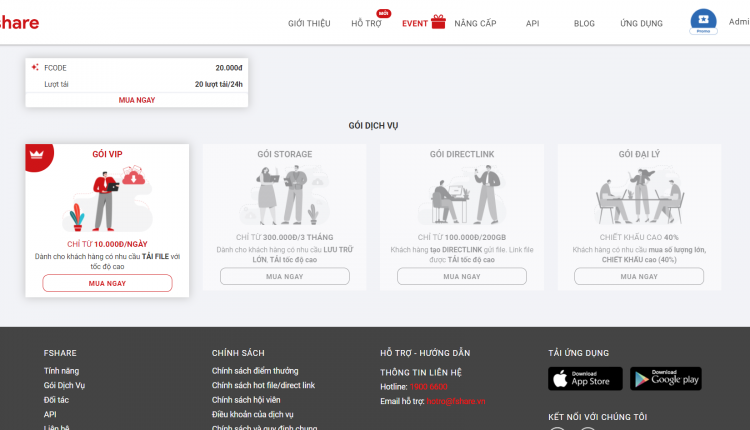Image resolution: width=750 pixels, height=430 pixels.
Task: Click MUA NGAY for GÓI STORAGE
Action: [285, 276]
